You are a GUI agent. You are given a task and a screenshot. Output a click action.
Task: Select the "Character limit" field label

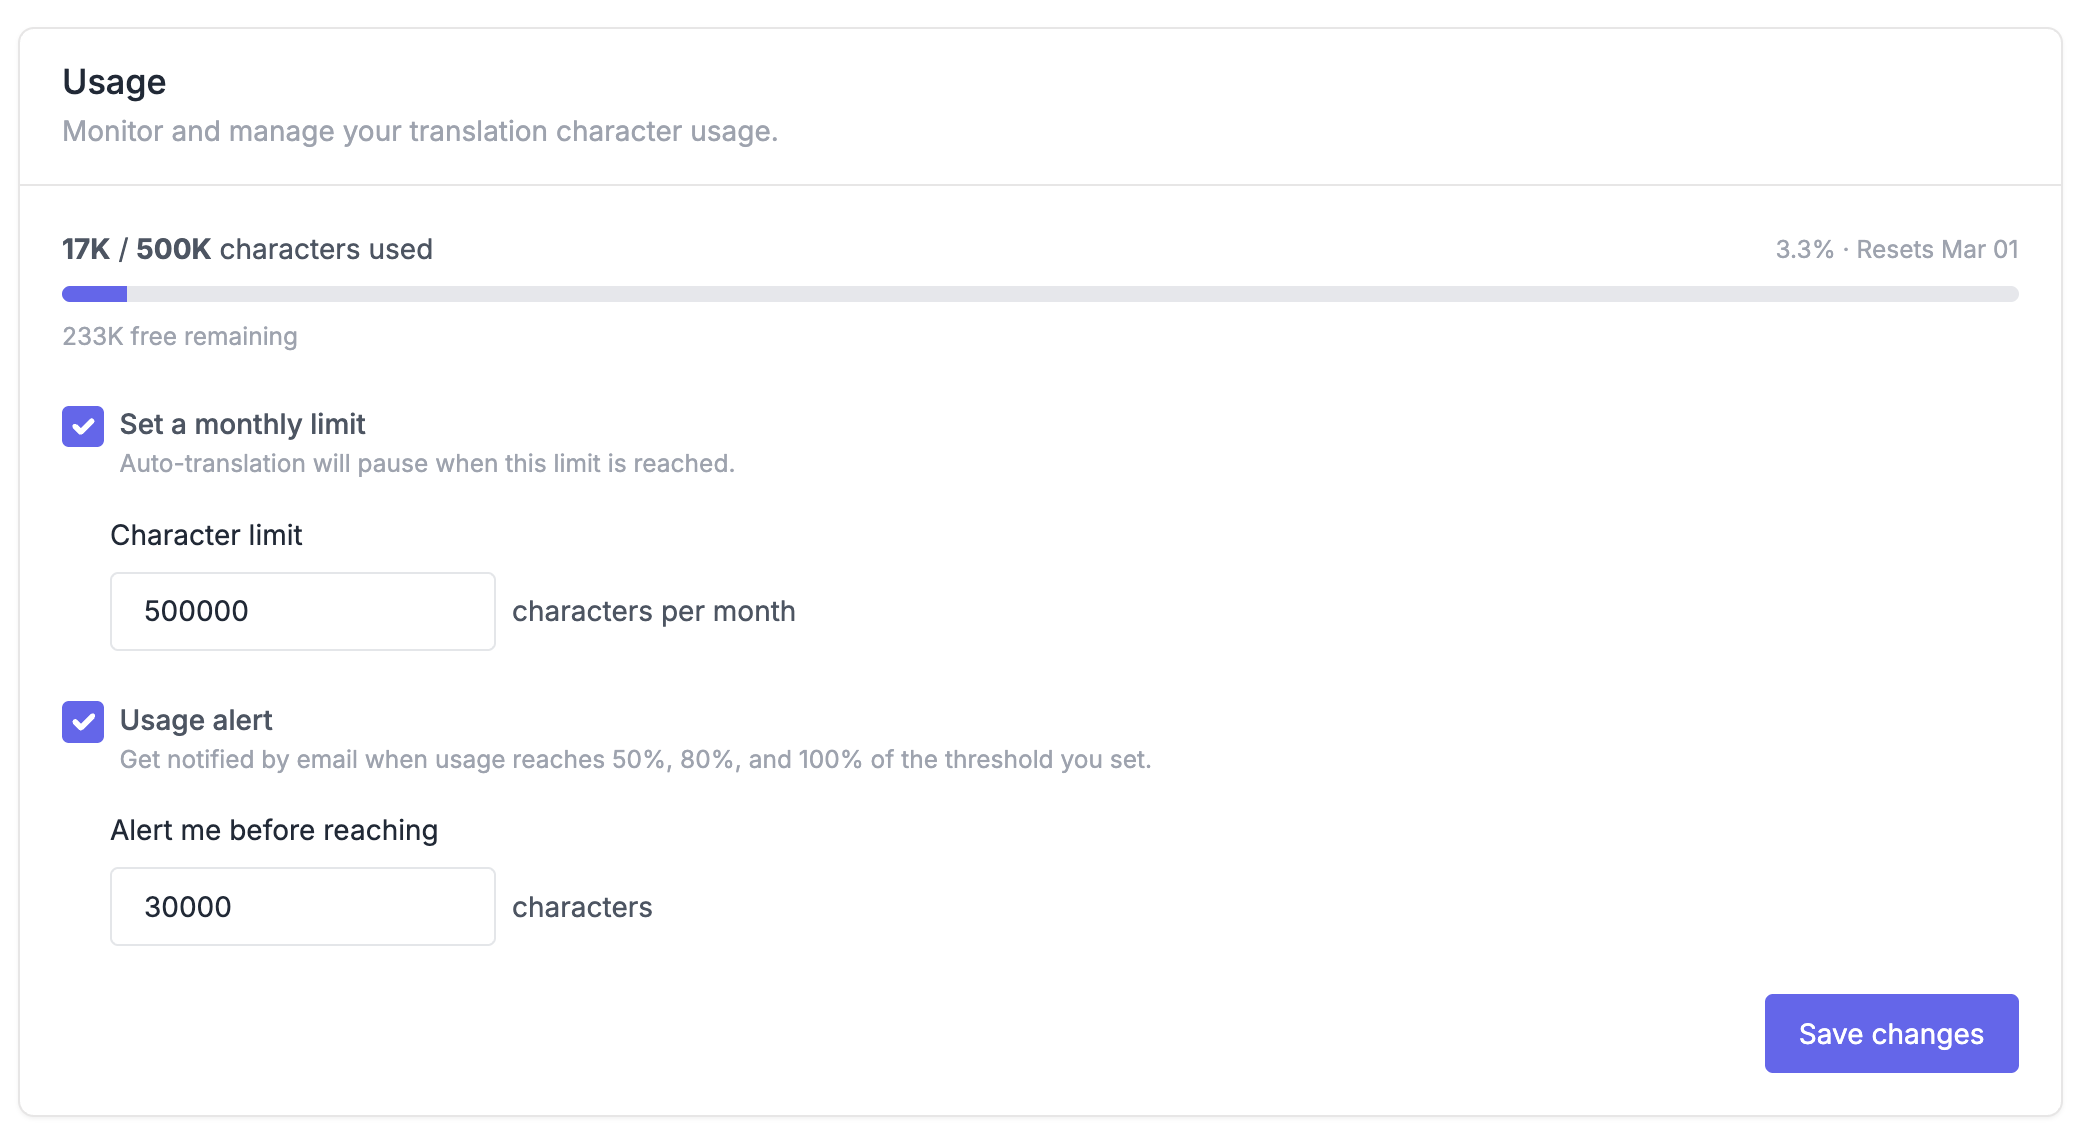click(206, 535)
